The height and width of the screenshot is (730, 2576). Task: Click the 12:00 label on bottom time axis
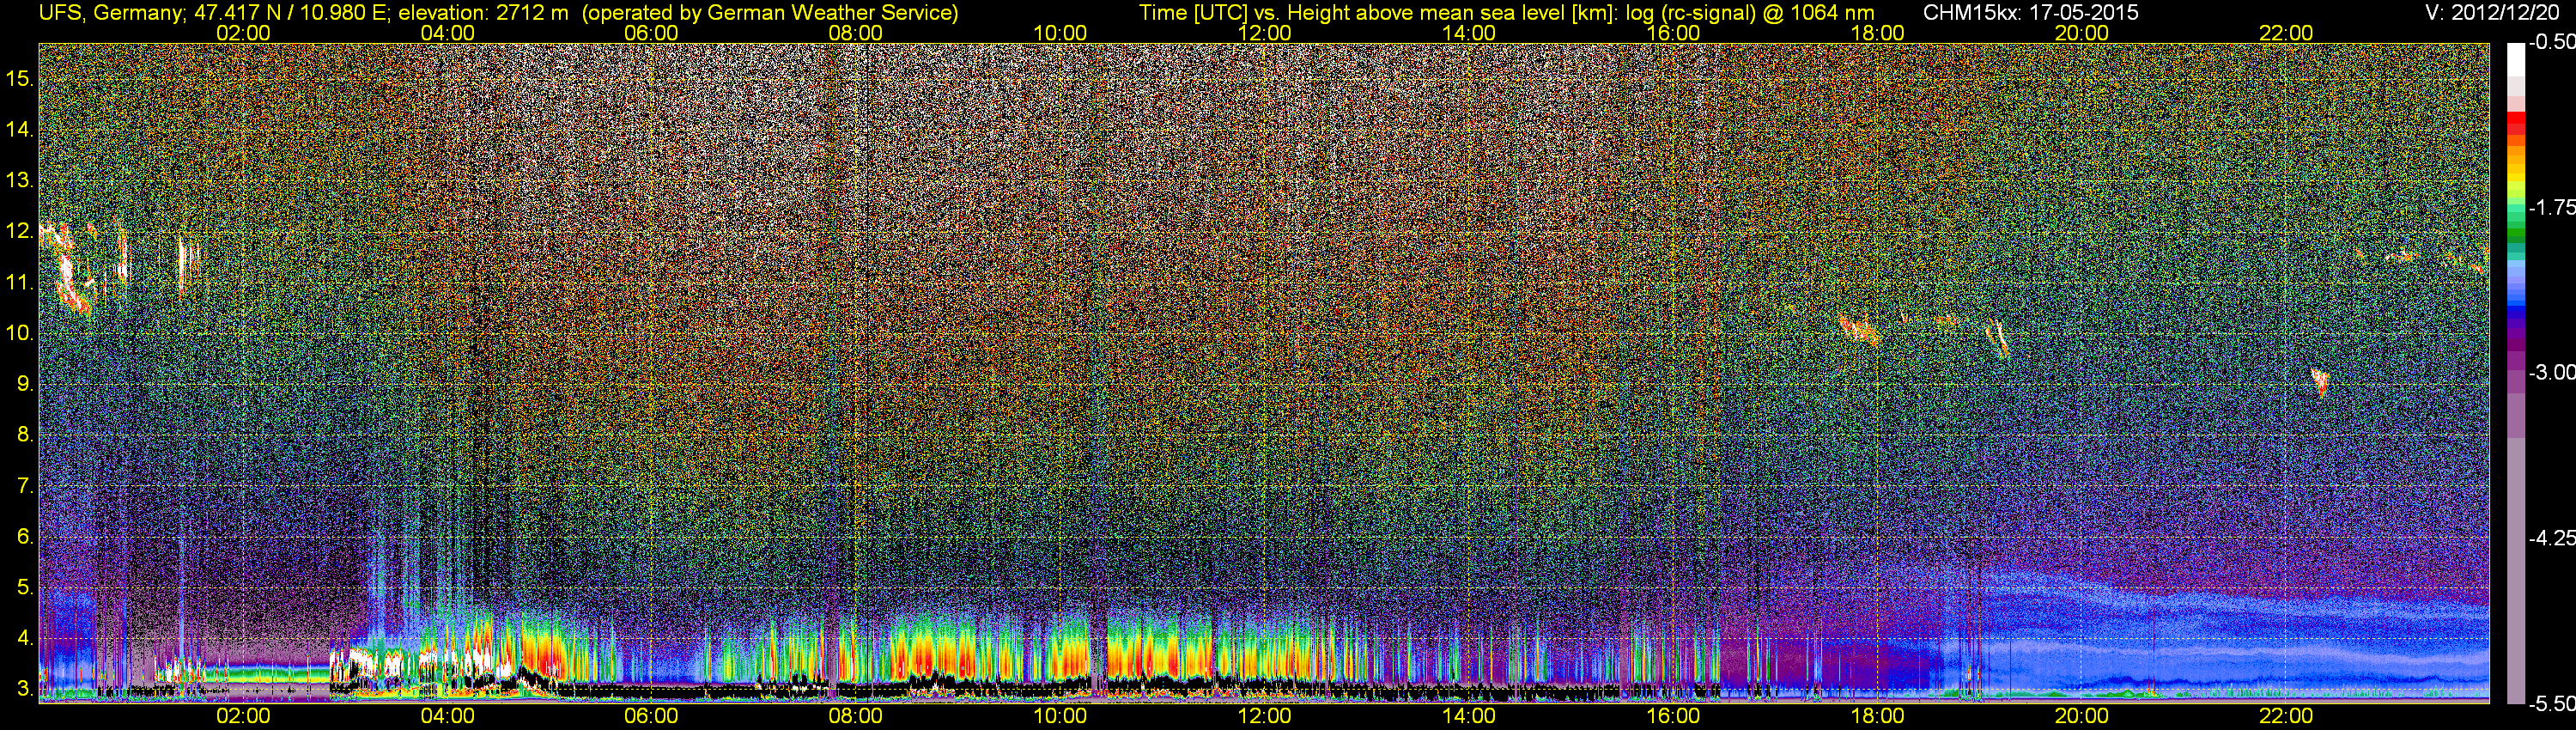(x=1264, y=716)
